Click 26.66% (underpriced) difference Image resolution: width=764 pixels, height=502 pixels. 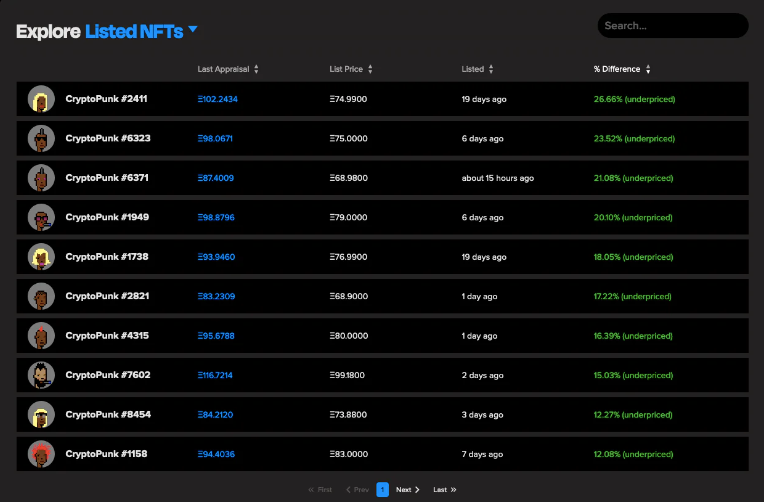[x=634, y=99]
